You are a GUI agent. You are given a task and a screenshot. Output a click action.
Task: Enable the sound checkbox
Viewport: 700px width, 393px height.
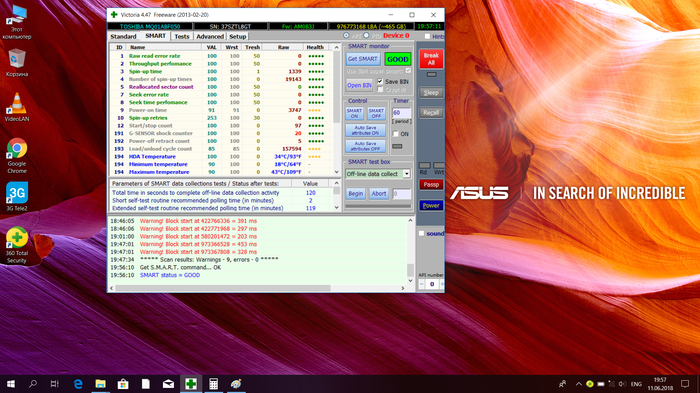tap(421, 233)
